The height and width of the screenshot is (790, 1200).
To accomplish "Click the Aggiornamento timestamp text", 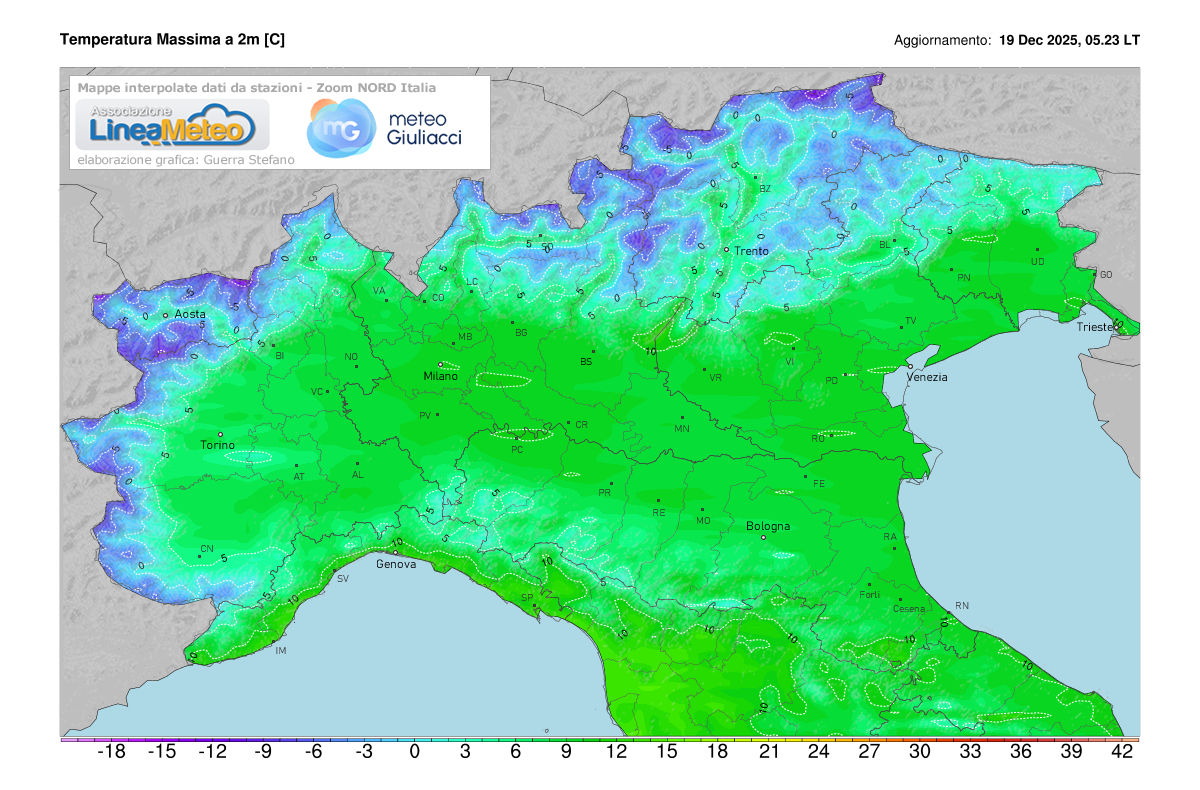I will (1015, 41).
